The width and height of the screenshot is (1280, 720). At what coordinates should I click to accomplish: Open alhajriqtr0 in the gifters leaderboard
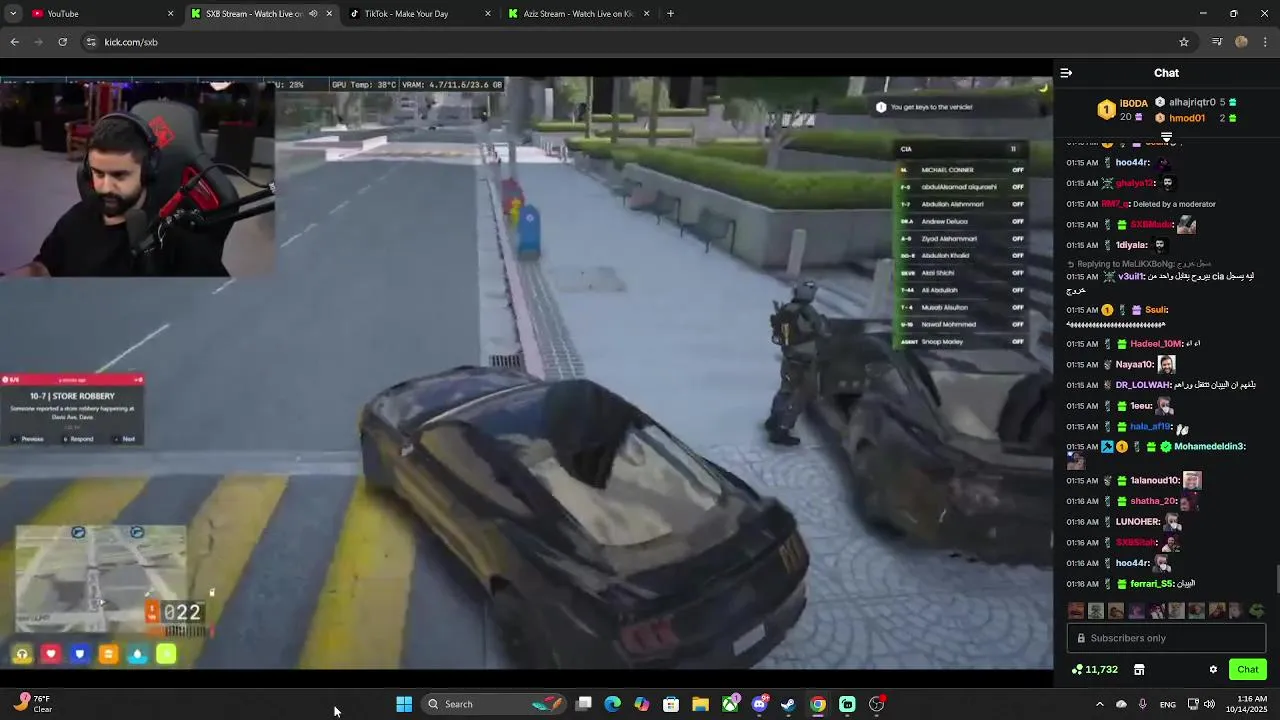pos(1192,102)
